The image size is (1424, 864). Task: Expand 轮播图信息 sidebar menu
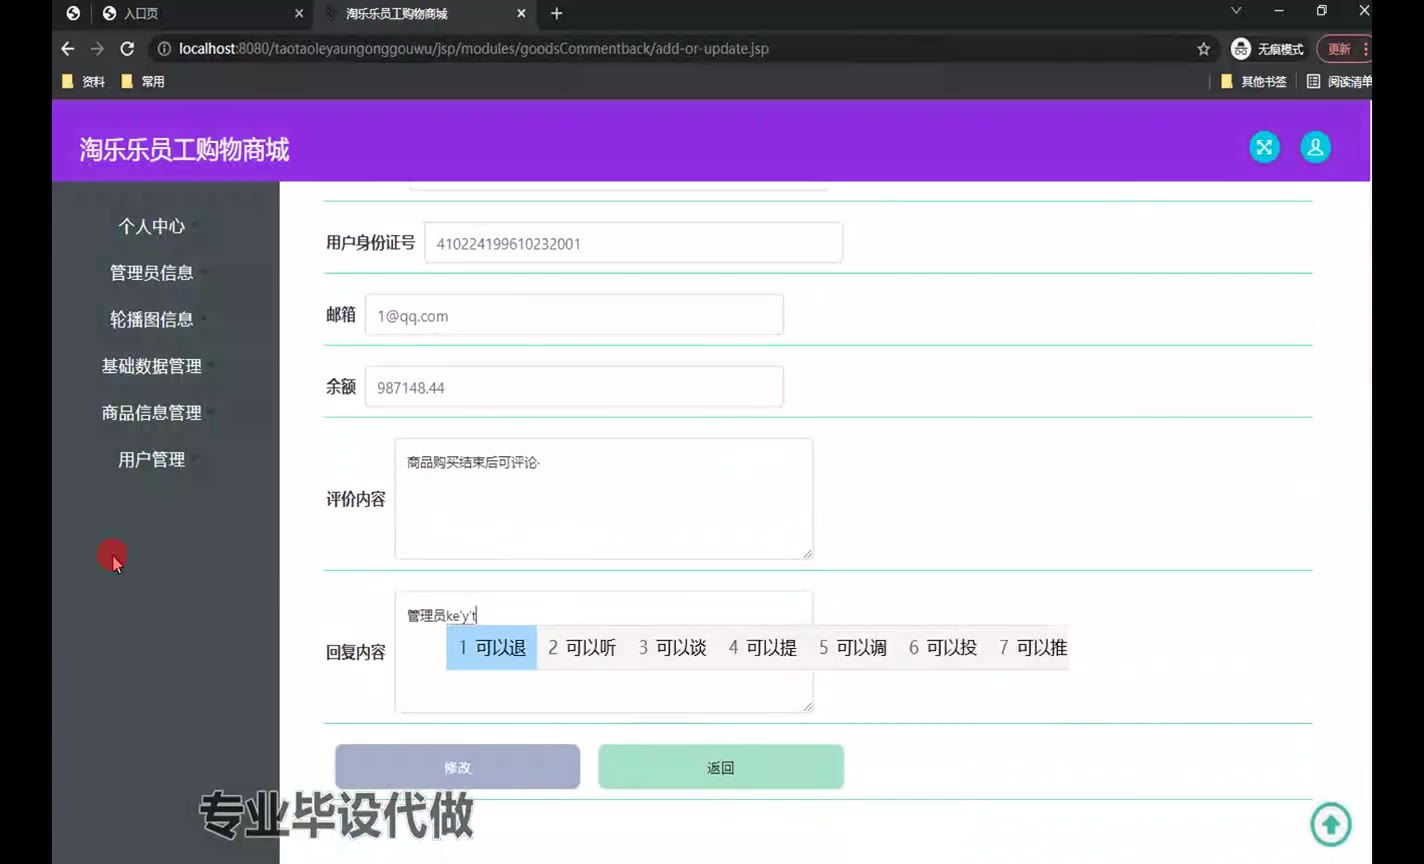[152, 319]
